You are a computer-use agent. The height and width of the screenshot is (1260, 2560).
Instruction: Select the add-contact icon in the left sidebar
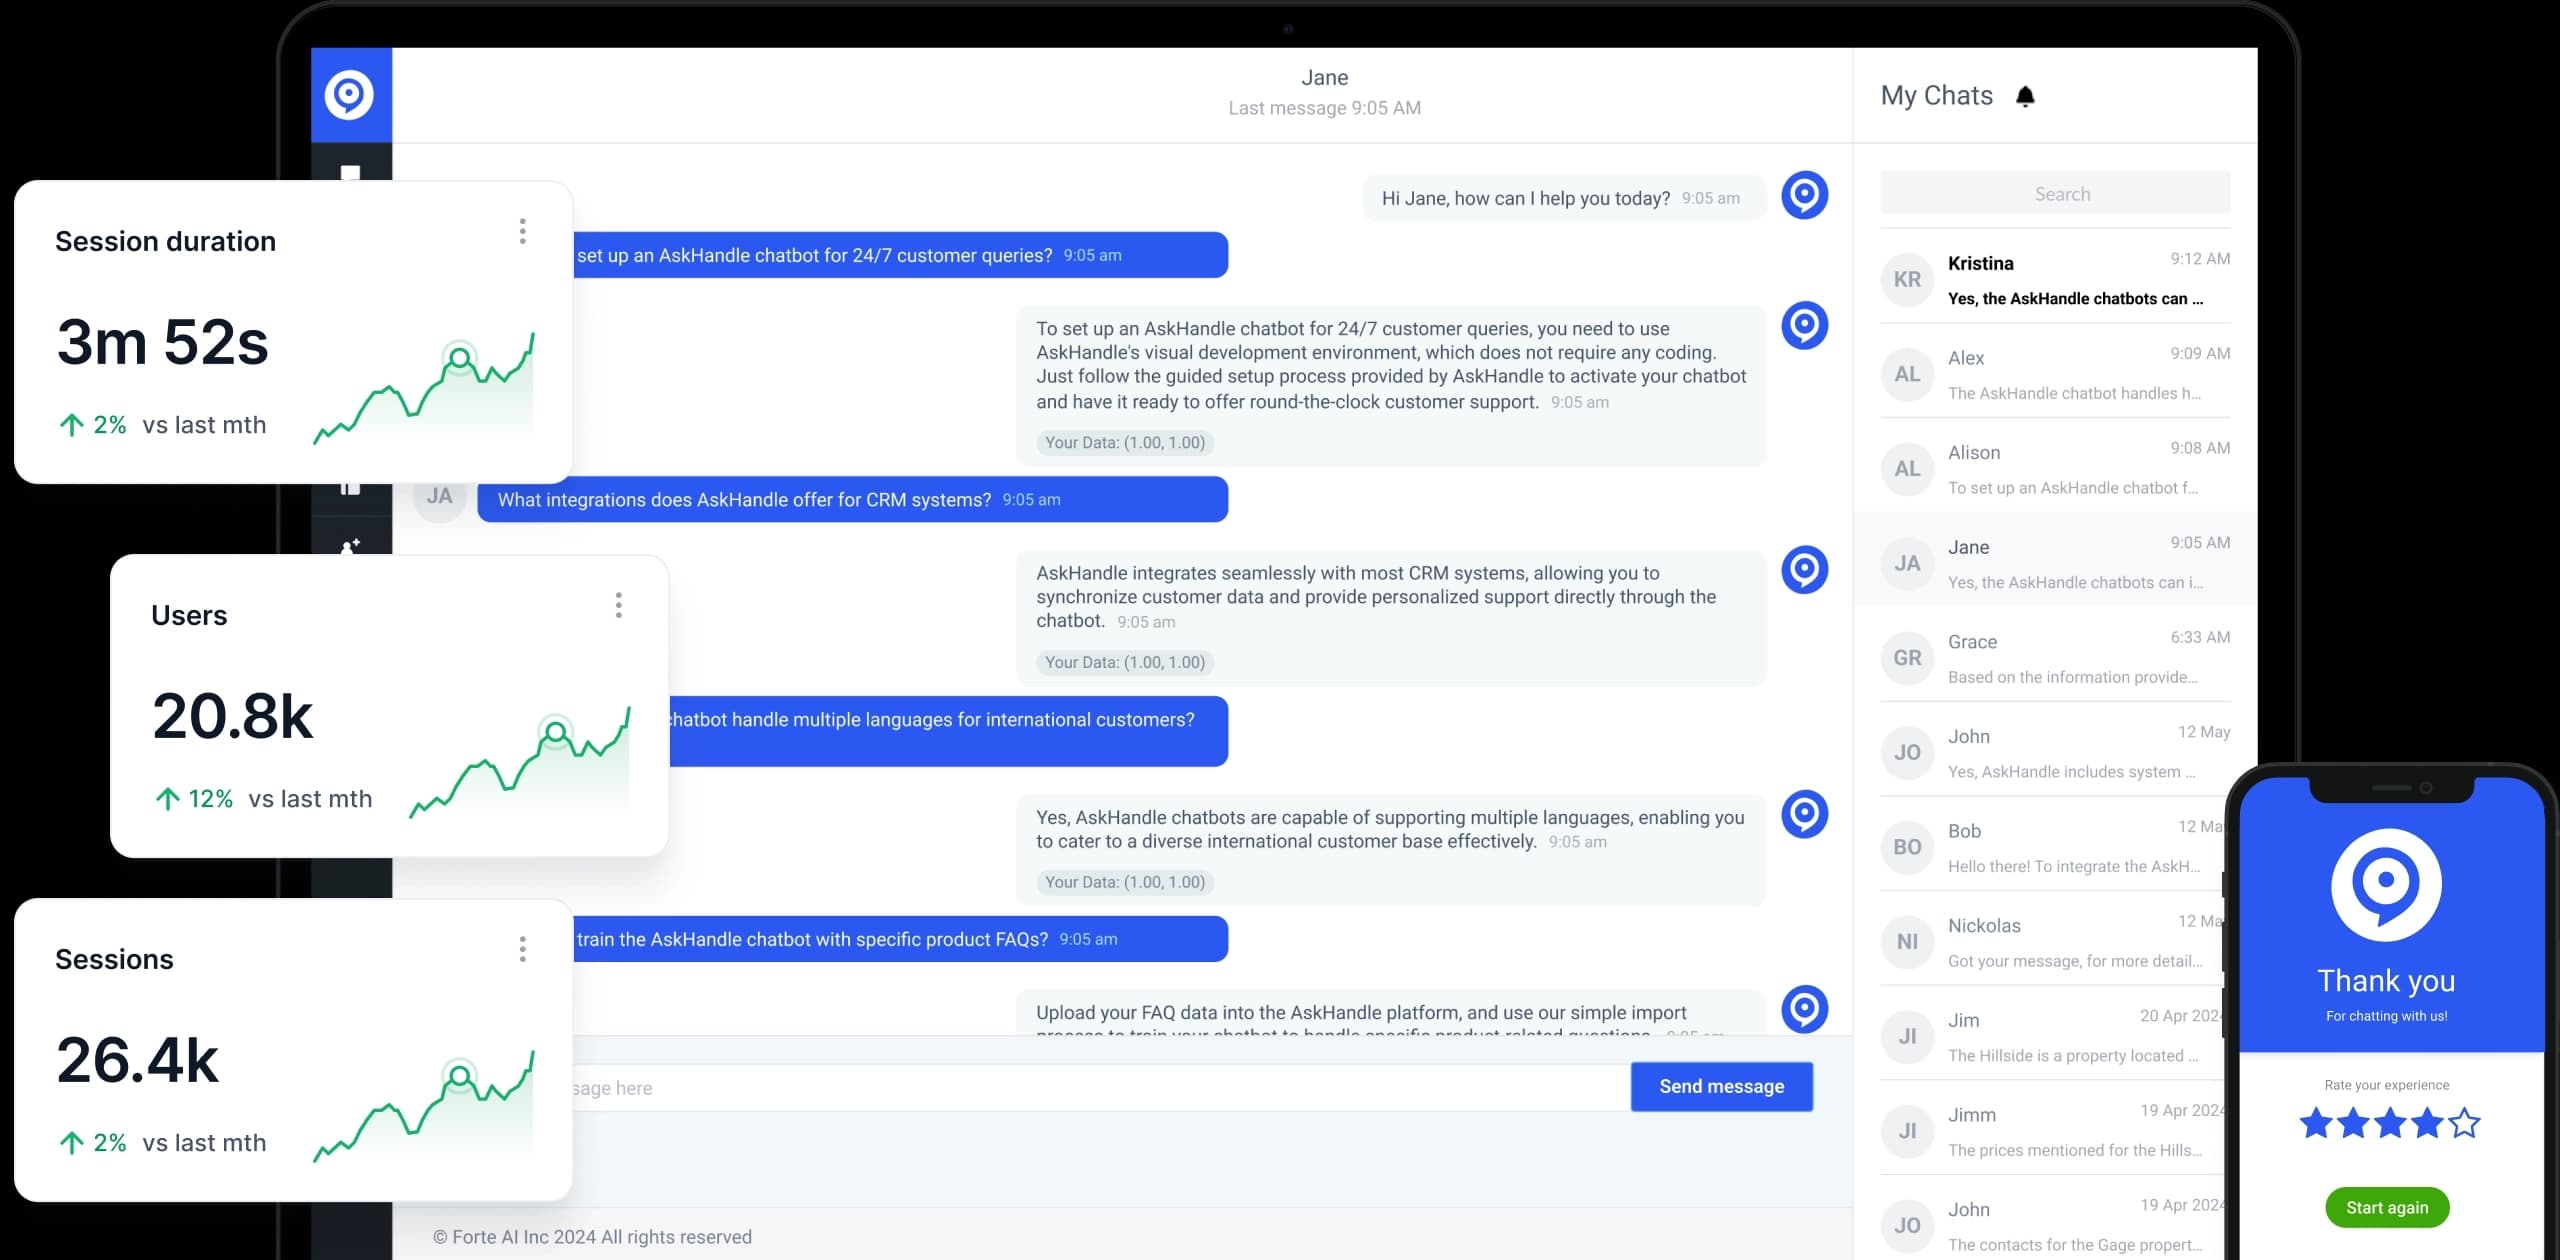pos(350,545)
